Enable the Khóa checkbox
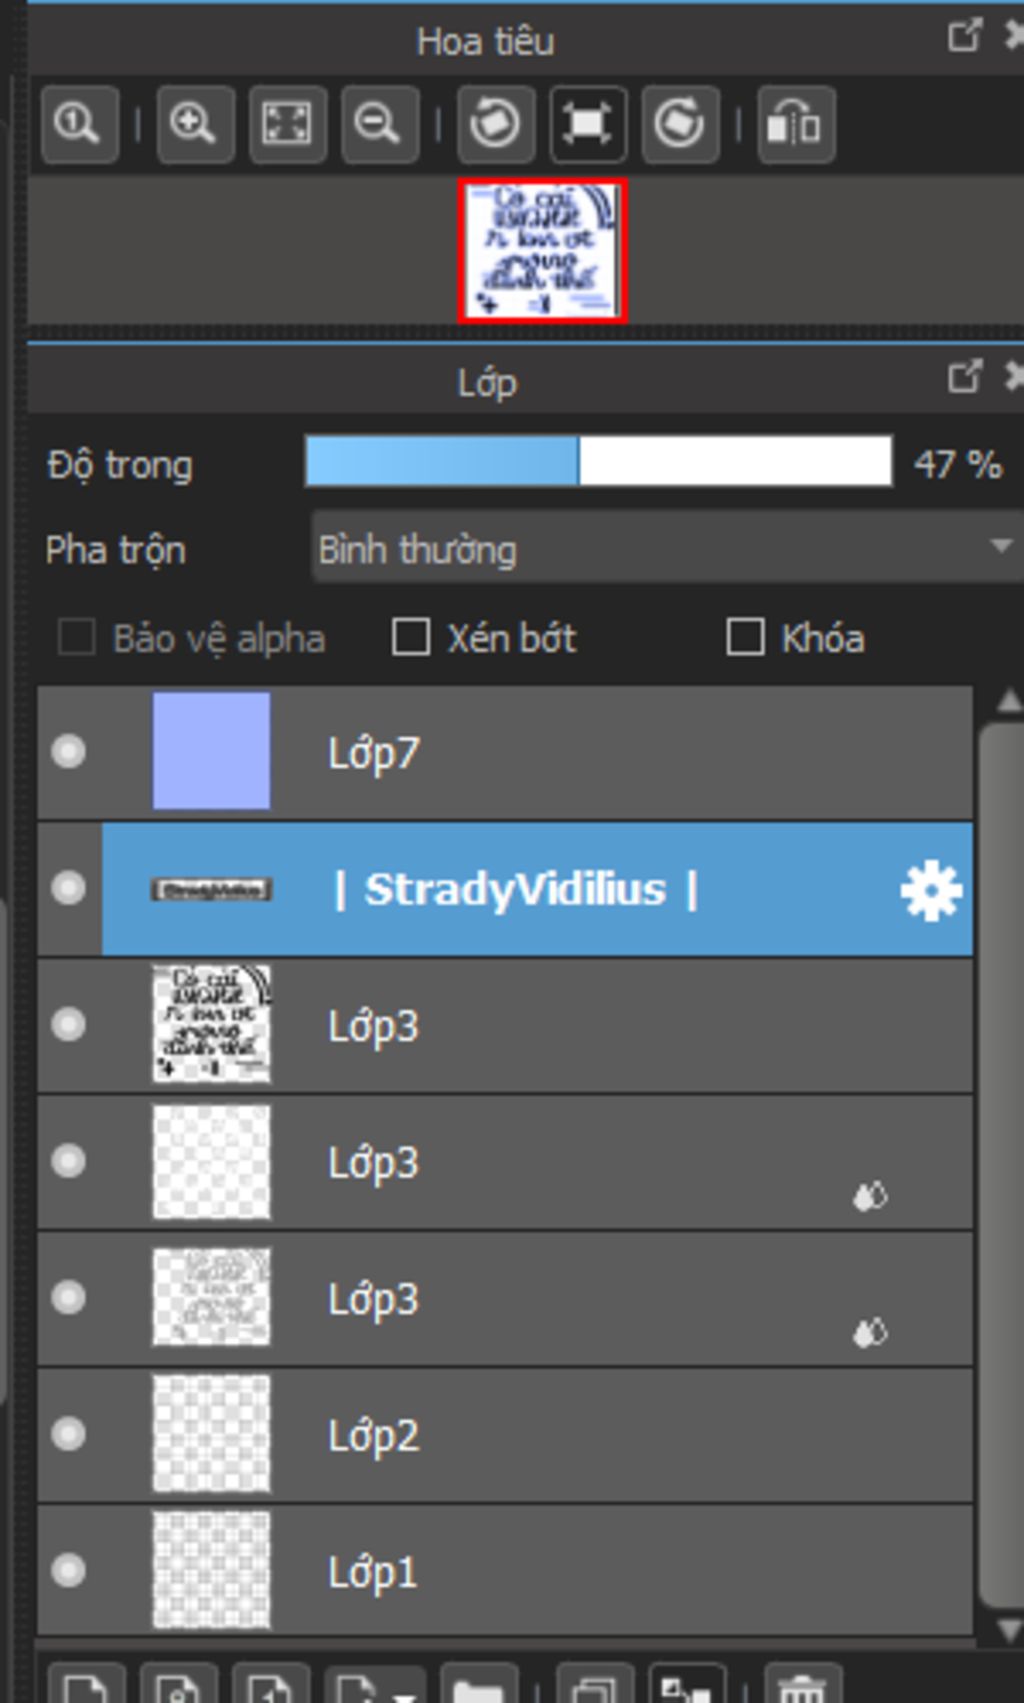This screenshot has height=1703, width=1024. 745,637
